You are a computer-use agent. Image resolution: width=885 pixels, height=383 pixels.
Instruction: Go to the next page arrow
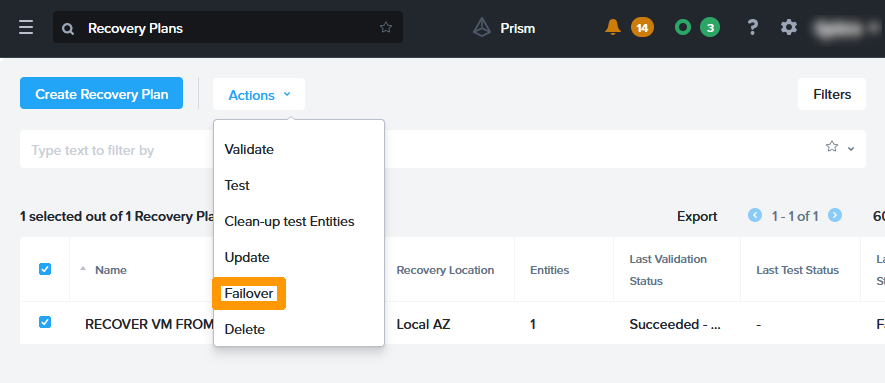point(835,215)
